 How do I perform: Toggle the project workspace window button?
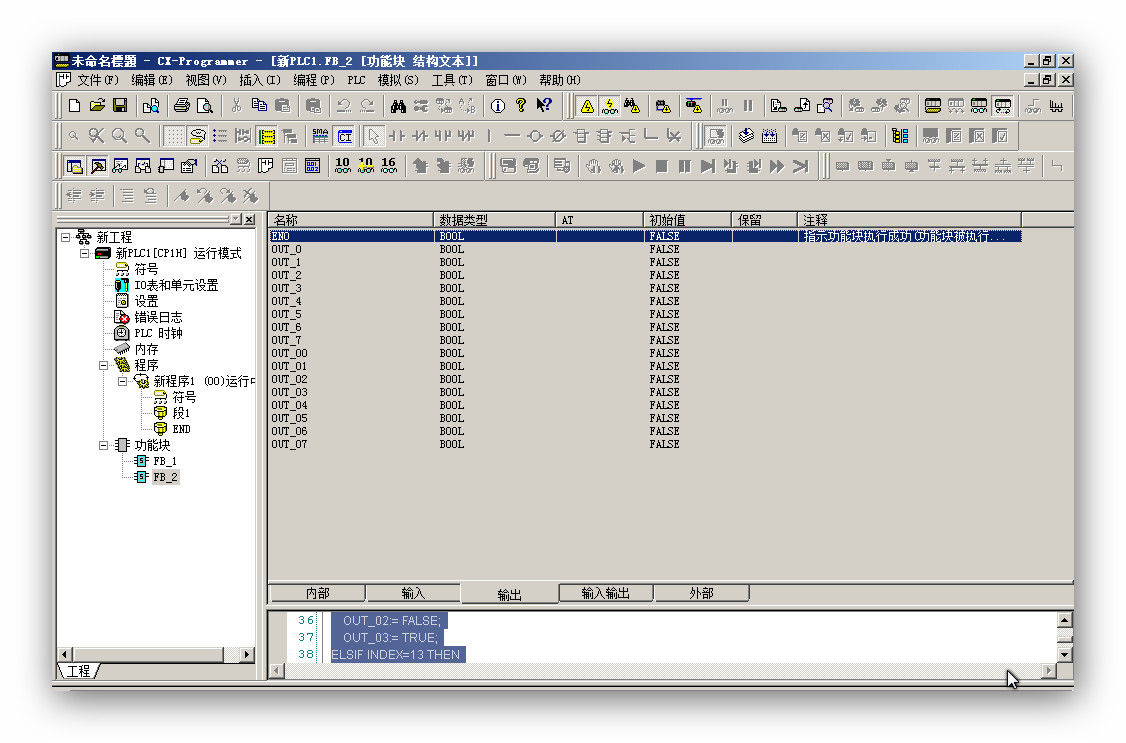pos(74,166)
